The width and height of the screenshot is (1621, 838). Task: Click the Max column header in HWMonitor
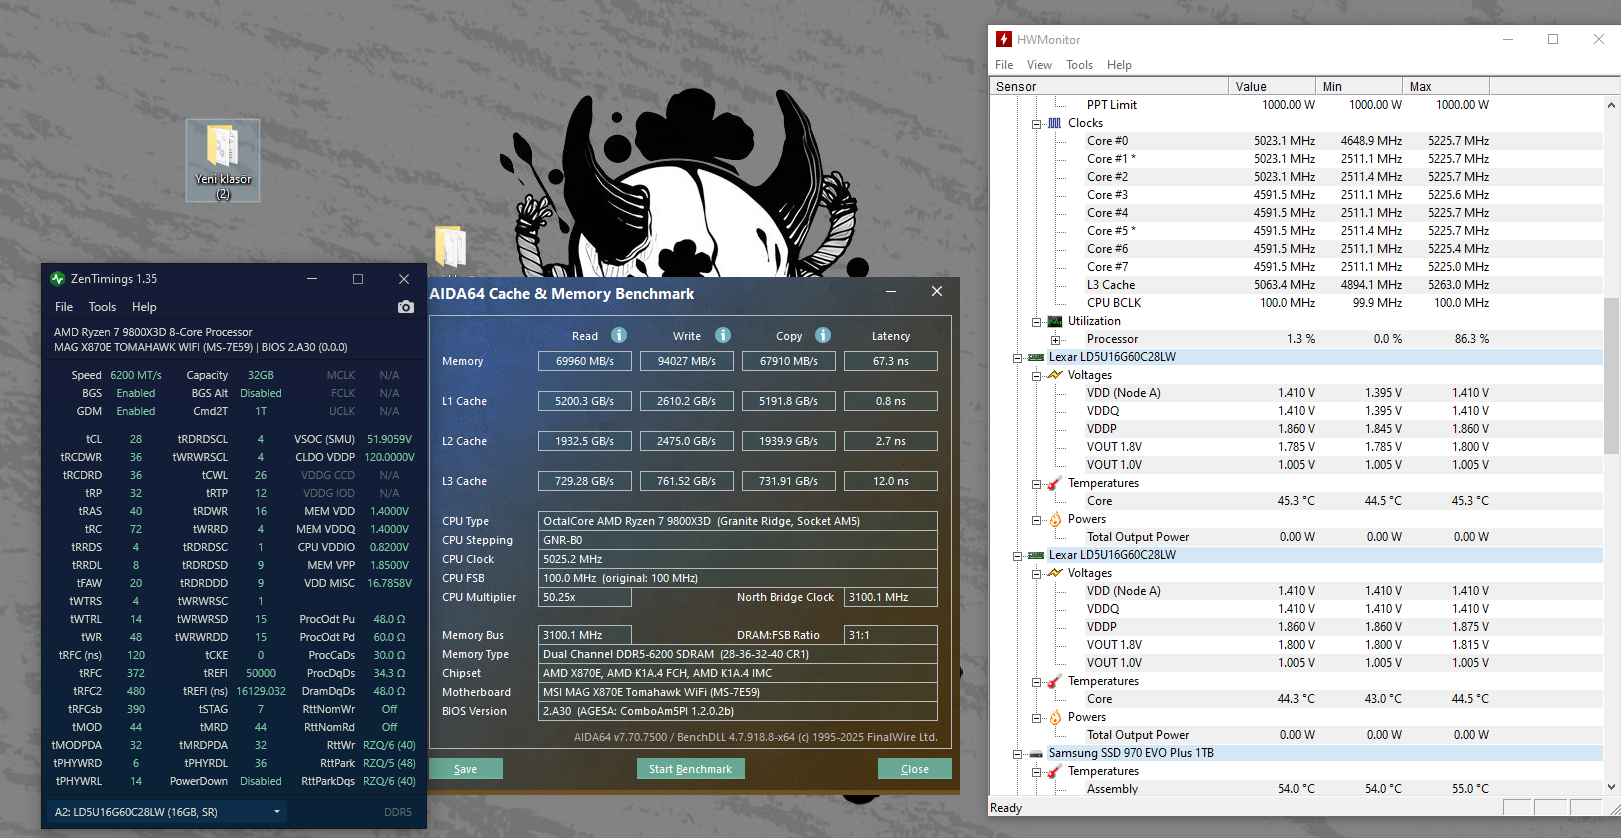[x=1446, y=87]
